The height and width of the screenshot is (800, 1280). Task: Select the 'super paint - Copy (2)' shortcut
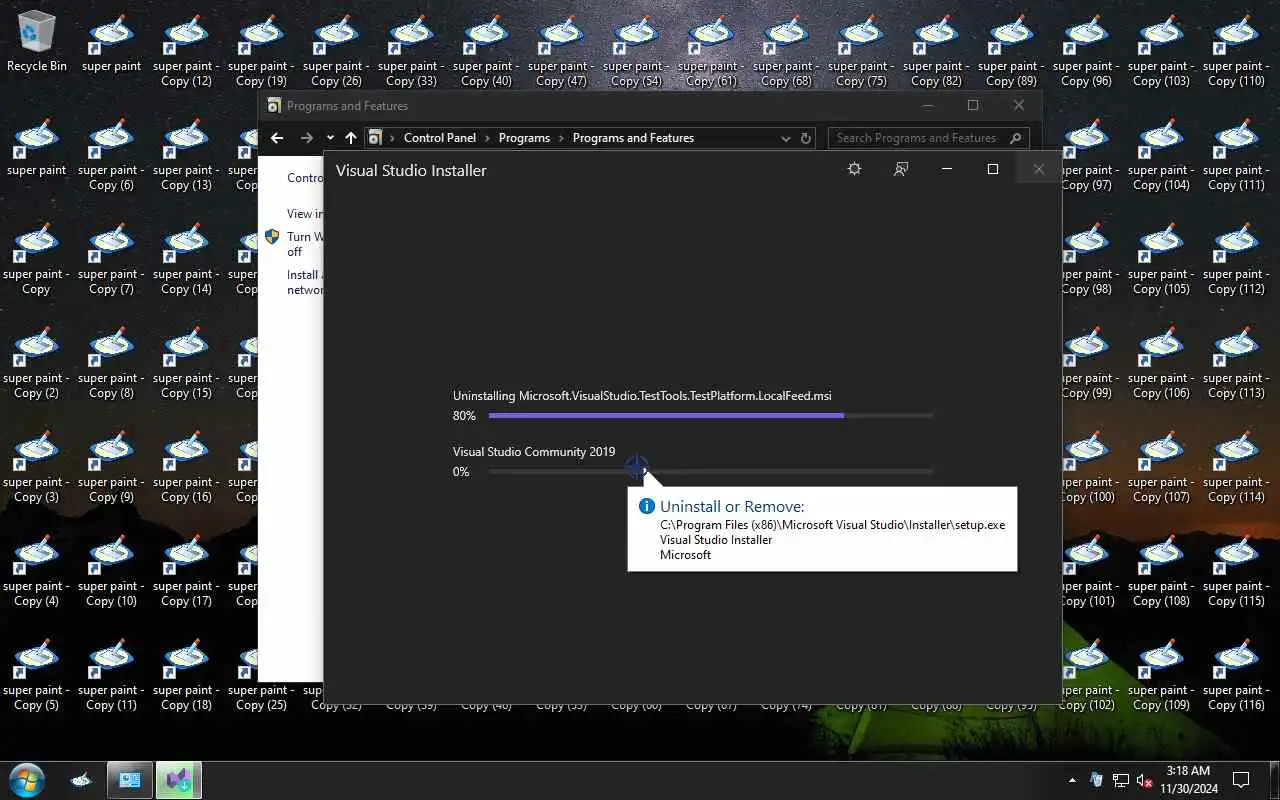pos(36,361)
